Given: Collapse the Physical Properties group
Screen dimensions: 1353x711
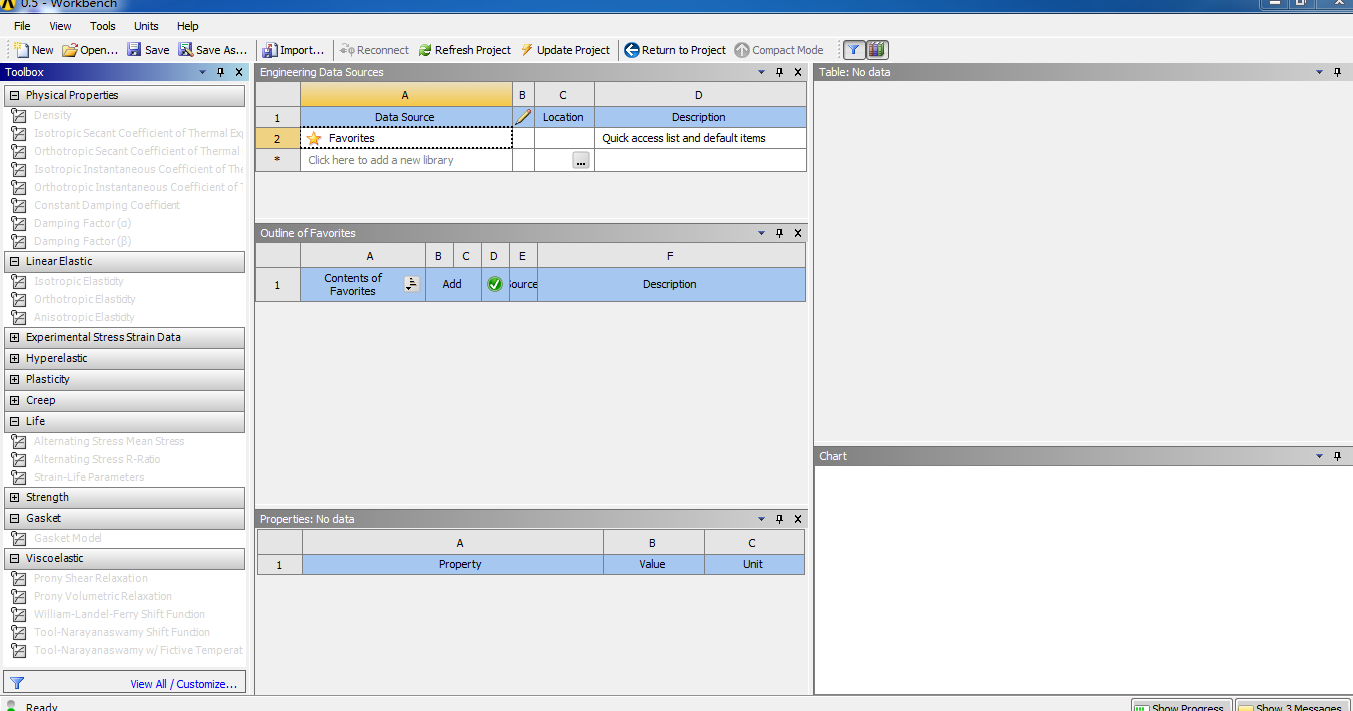Looking at the screenshot, I should (x=15, y=95).
